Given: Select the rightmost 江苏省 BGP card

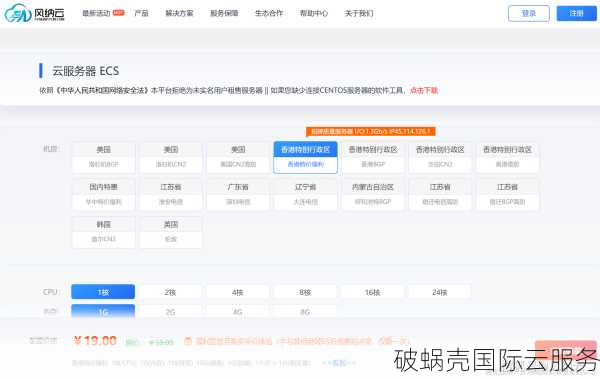Looking at the screenshot, I should point(507,194).
